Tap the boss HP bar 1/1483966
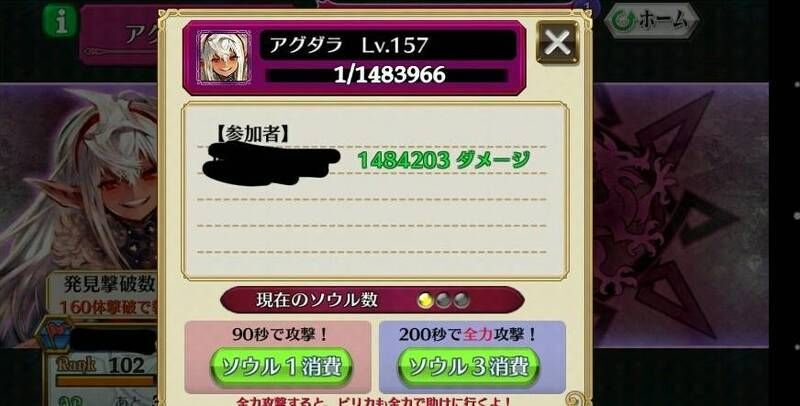Viewport: 800px width, 406px height. 387,75
